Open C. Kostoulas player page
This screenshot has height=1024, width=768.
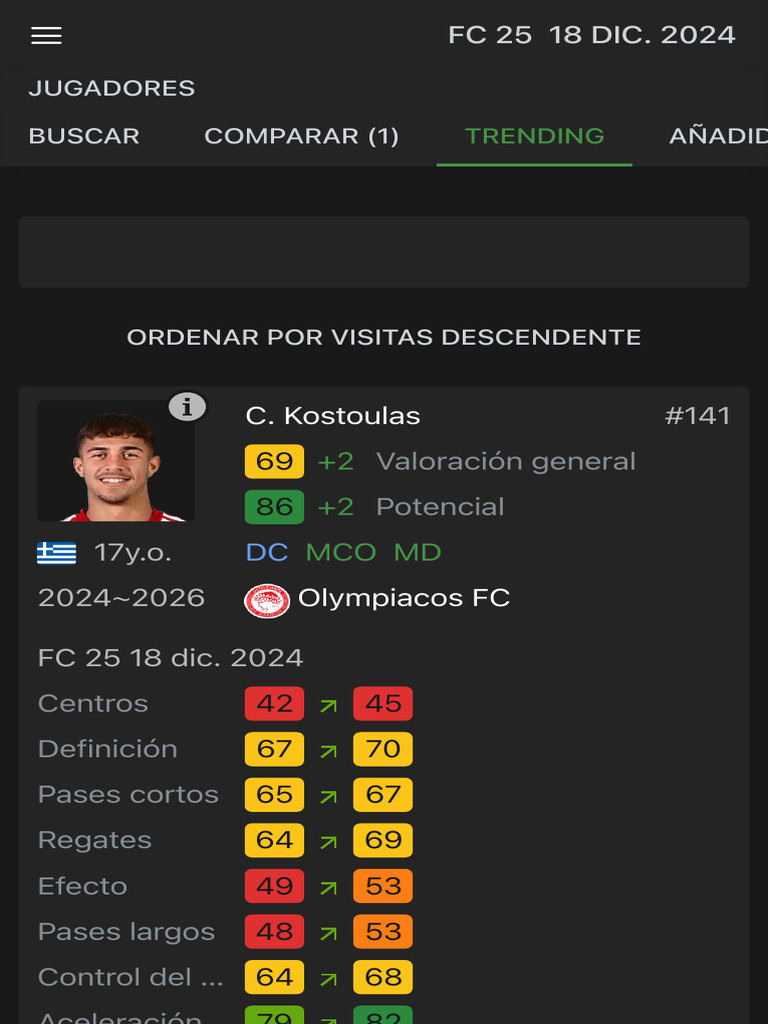(333, 416)
